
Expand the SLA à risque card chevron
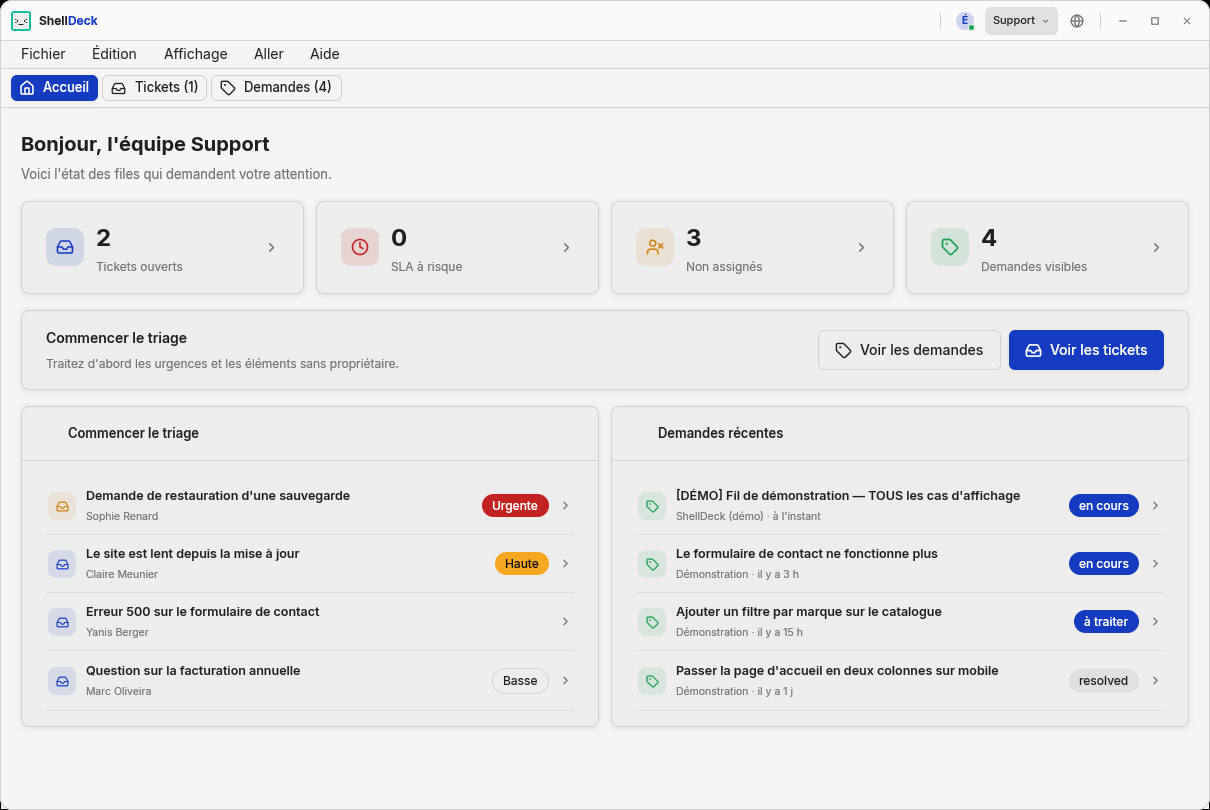[x=566, y=247]
